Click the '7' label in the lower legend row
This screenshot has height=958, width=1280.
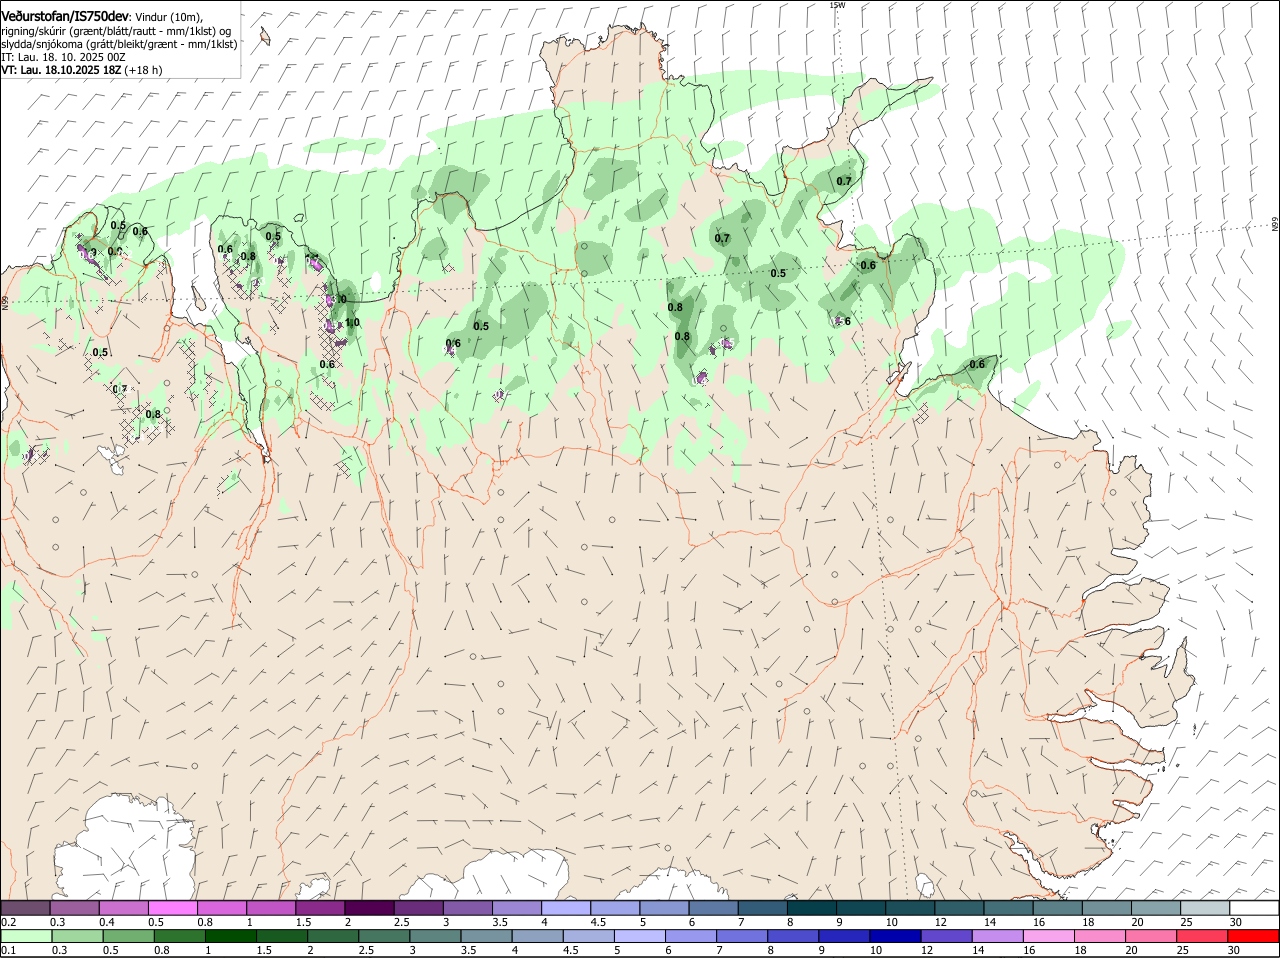(x=719, y=950)
